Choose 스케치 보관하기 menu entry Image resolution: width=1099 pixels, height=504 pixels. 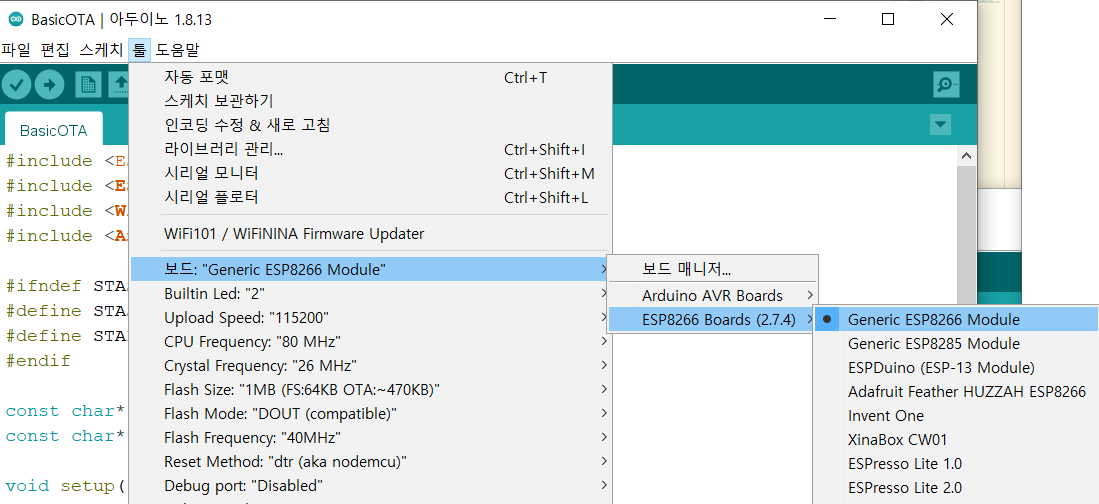[371, 101]
